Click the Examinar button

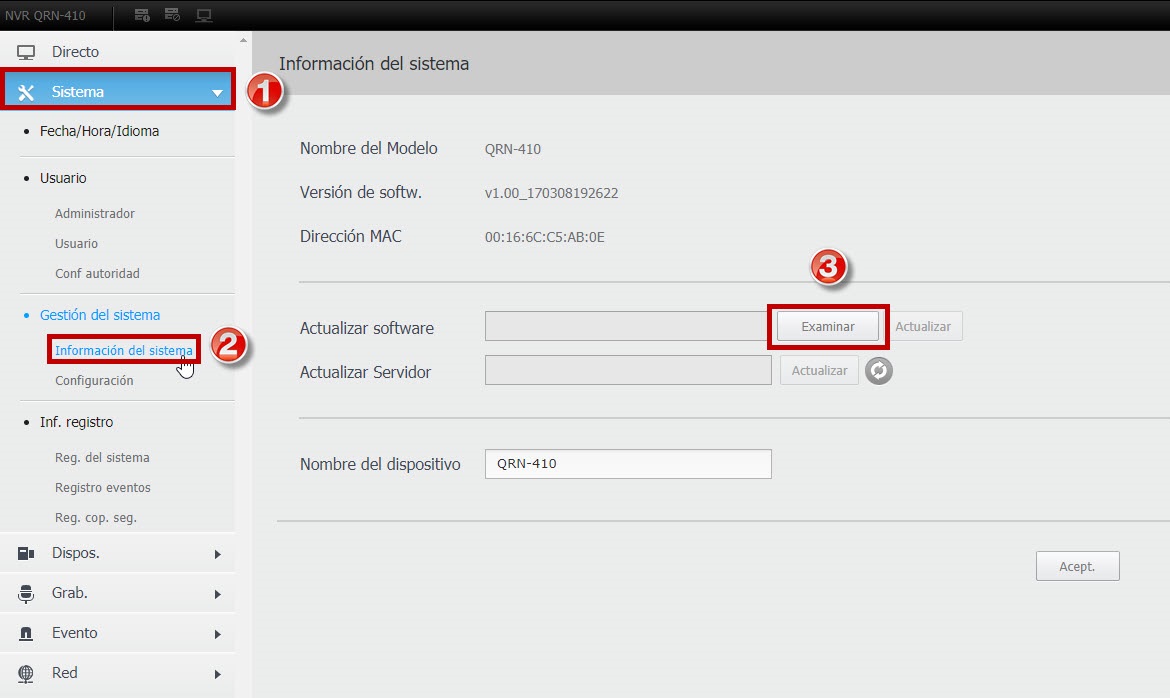click(828, 326)
